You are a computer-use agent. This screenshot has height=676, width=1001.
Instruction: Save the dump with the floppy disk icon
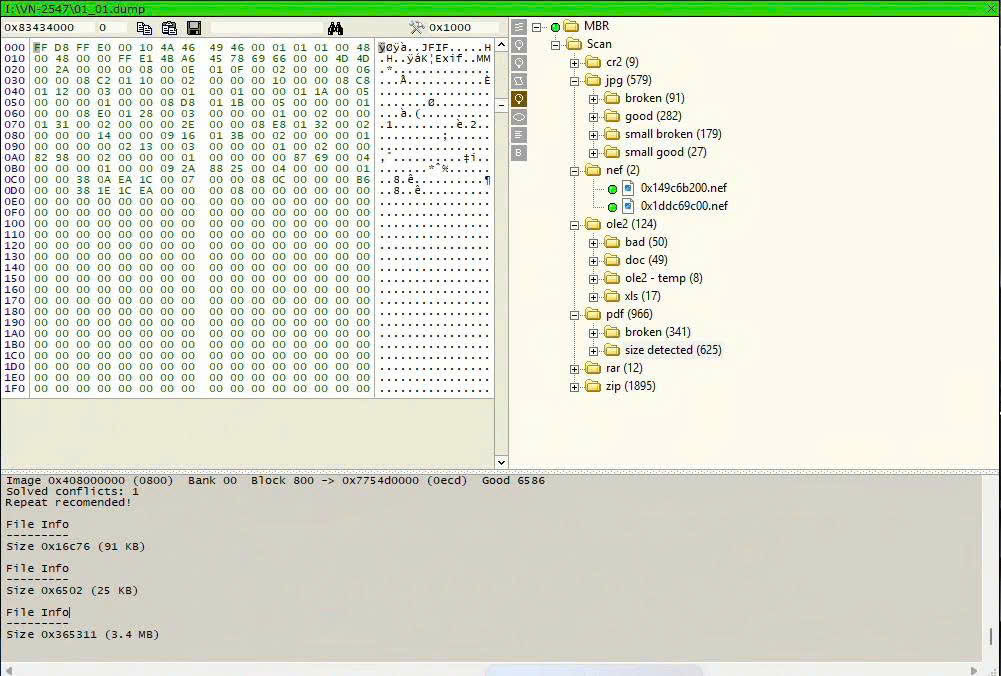tap(194, 27)
